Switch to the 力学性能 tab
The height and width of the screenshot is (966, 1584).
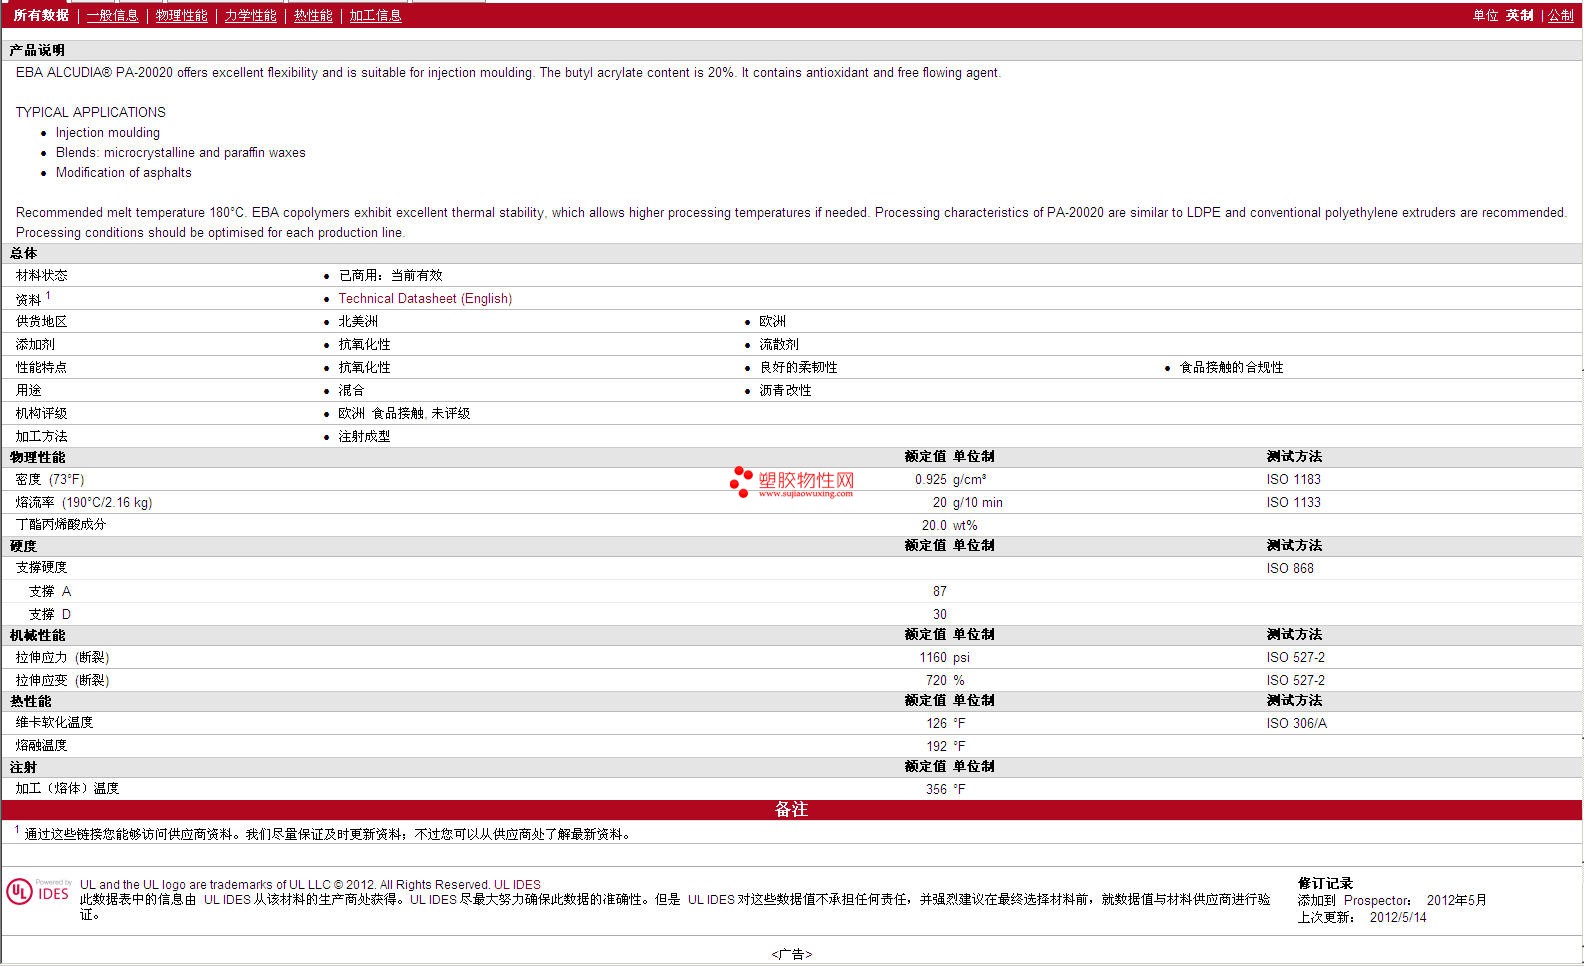(x=250, y=15)
